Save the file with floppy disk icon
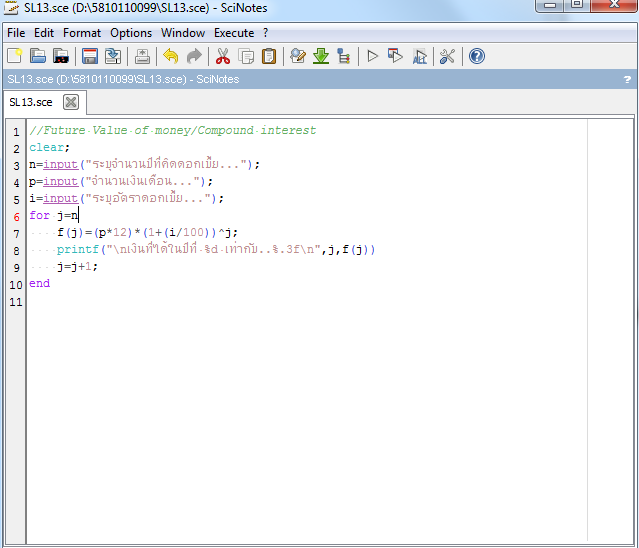This screenshot has width=639, height=548. (x=90, y=56)
